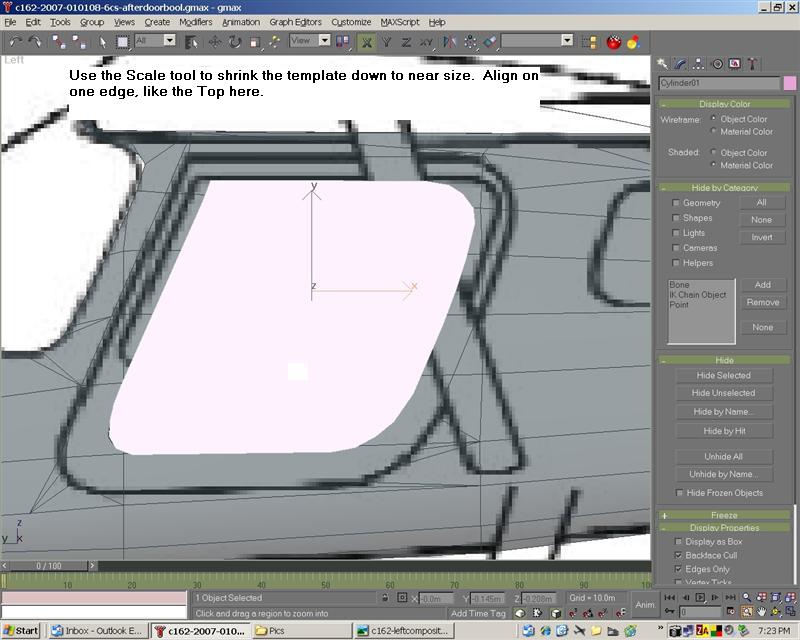Click the Unhide All button
The height and width of the screenshot is (640, 800).
(723, 456)
